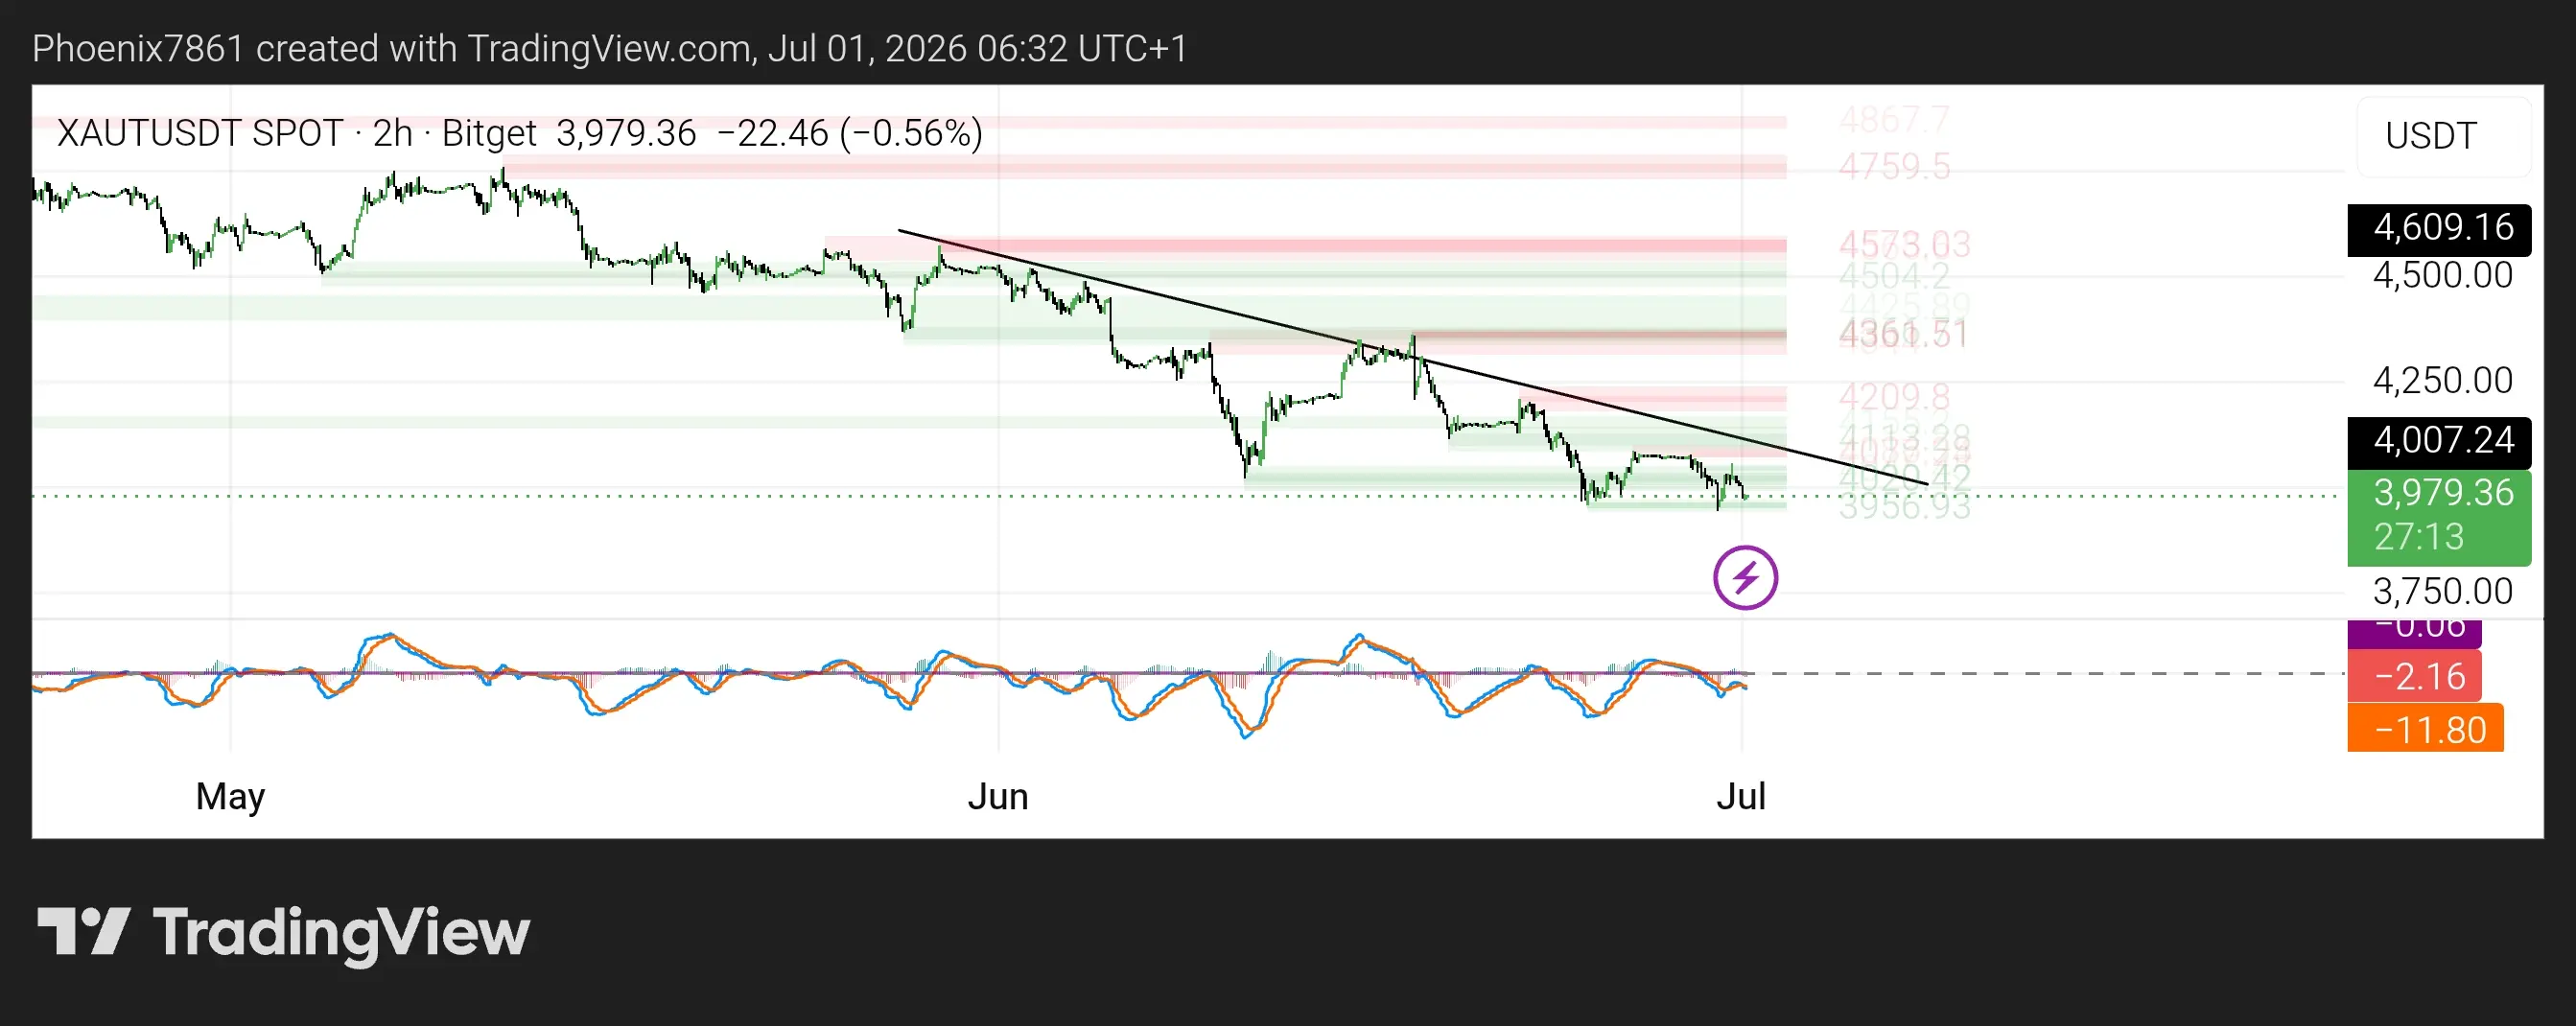Click the purple lightning bolt icon
This screenshot has height=1026, width=2576.
(x=1745, y=577)
